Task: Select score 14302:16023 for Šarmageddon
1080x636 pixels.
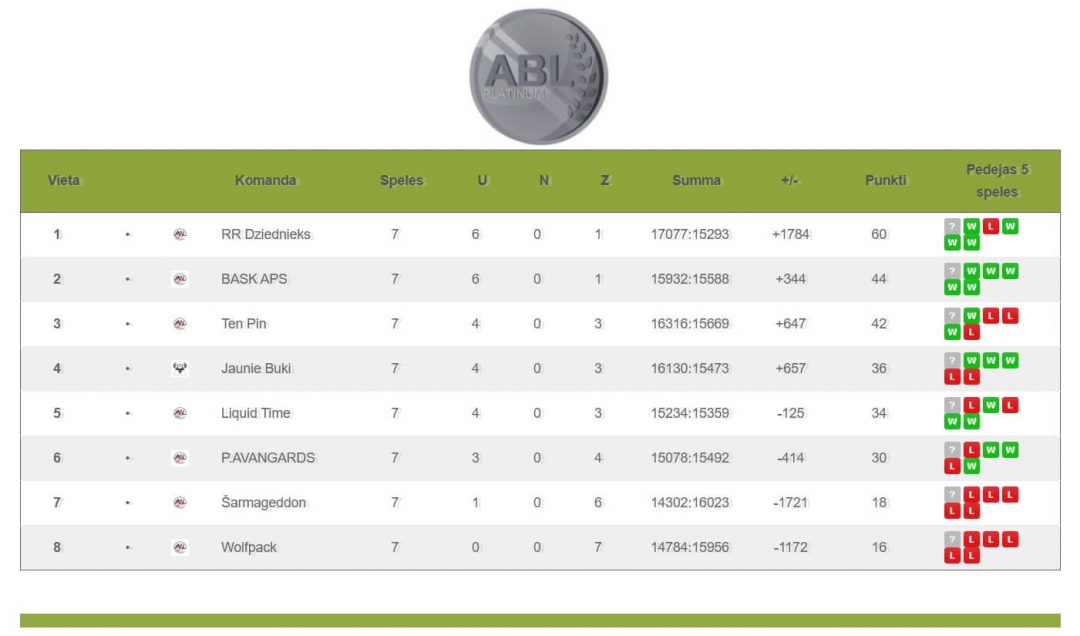Action: pos(689,503)
